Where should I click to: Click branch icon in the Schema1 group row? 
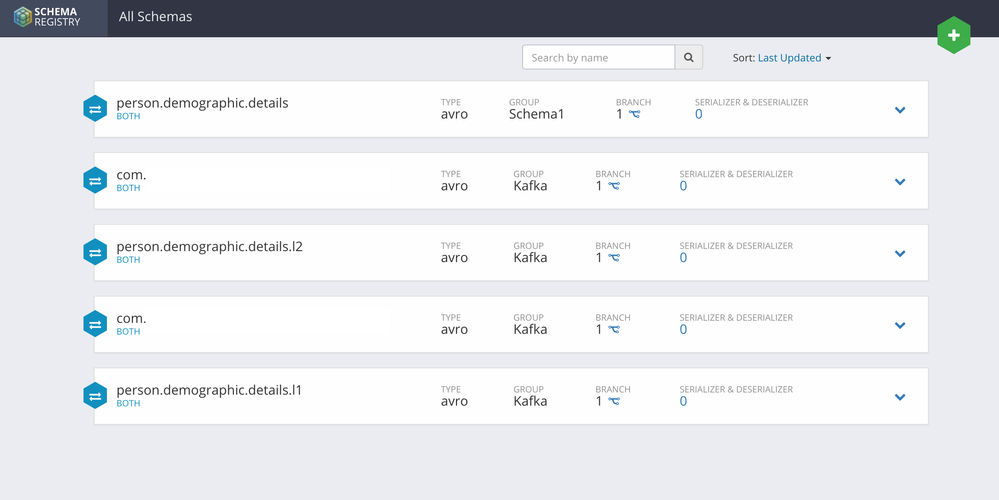pyautogui.click(x=634, y=115)
